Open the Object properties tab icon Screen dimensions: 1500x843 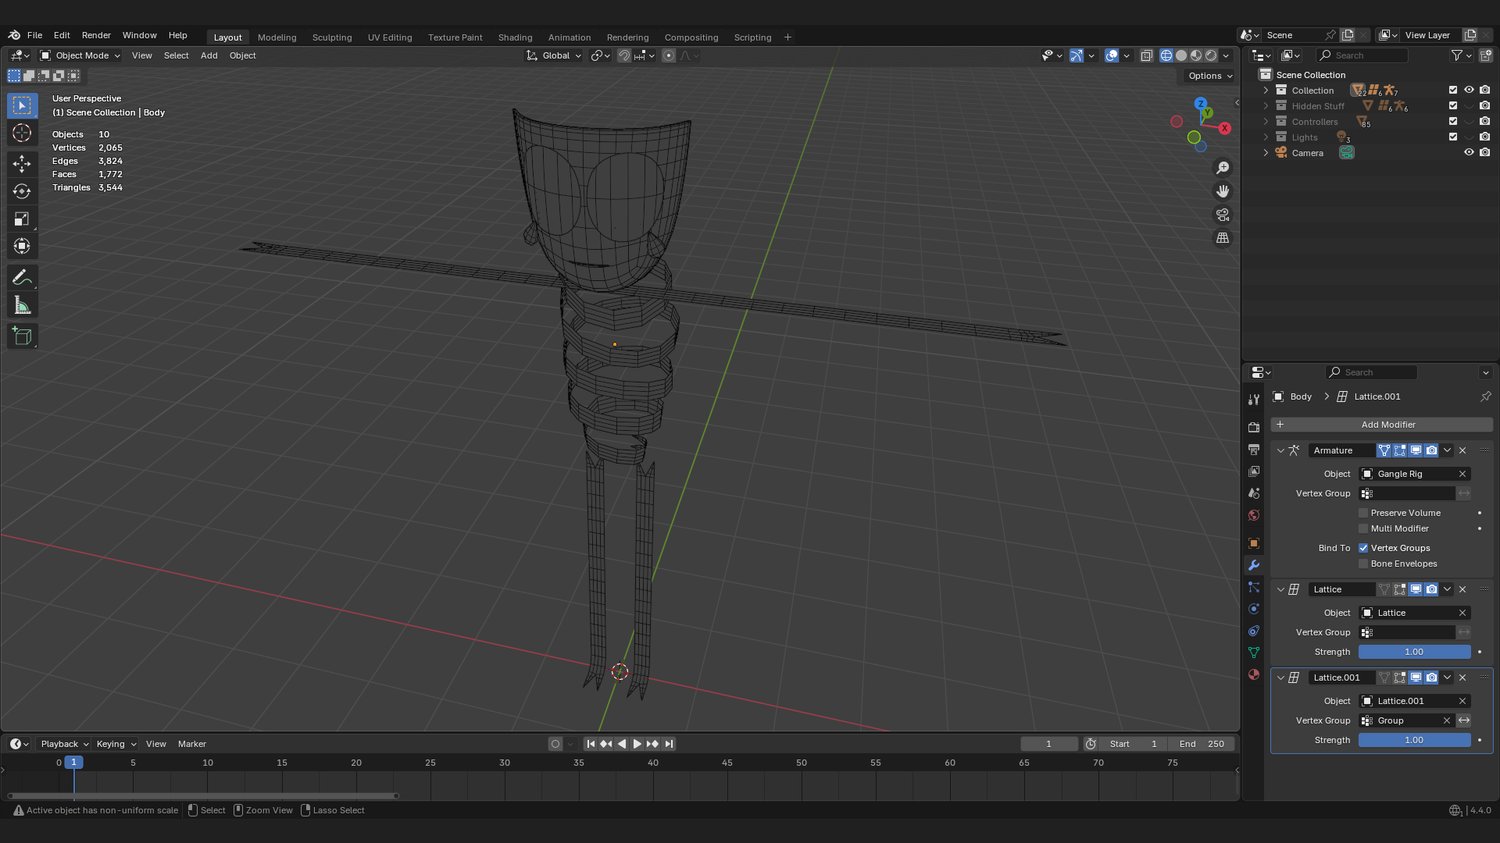[x=1253, y=543]
